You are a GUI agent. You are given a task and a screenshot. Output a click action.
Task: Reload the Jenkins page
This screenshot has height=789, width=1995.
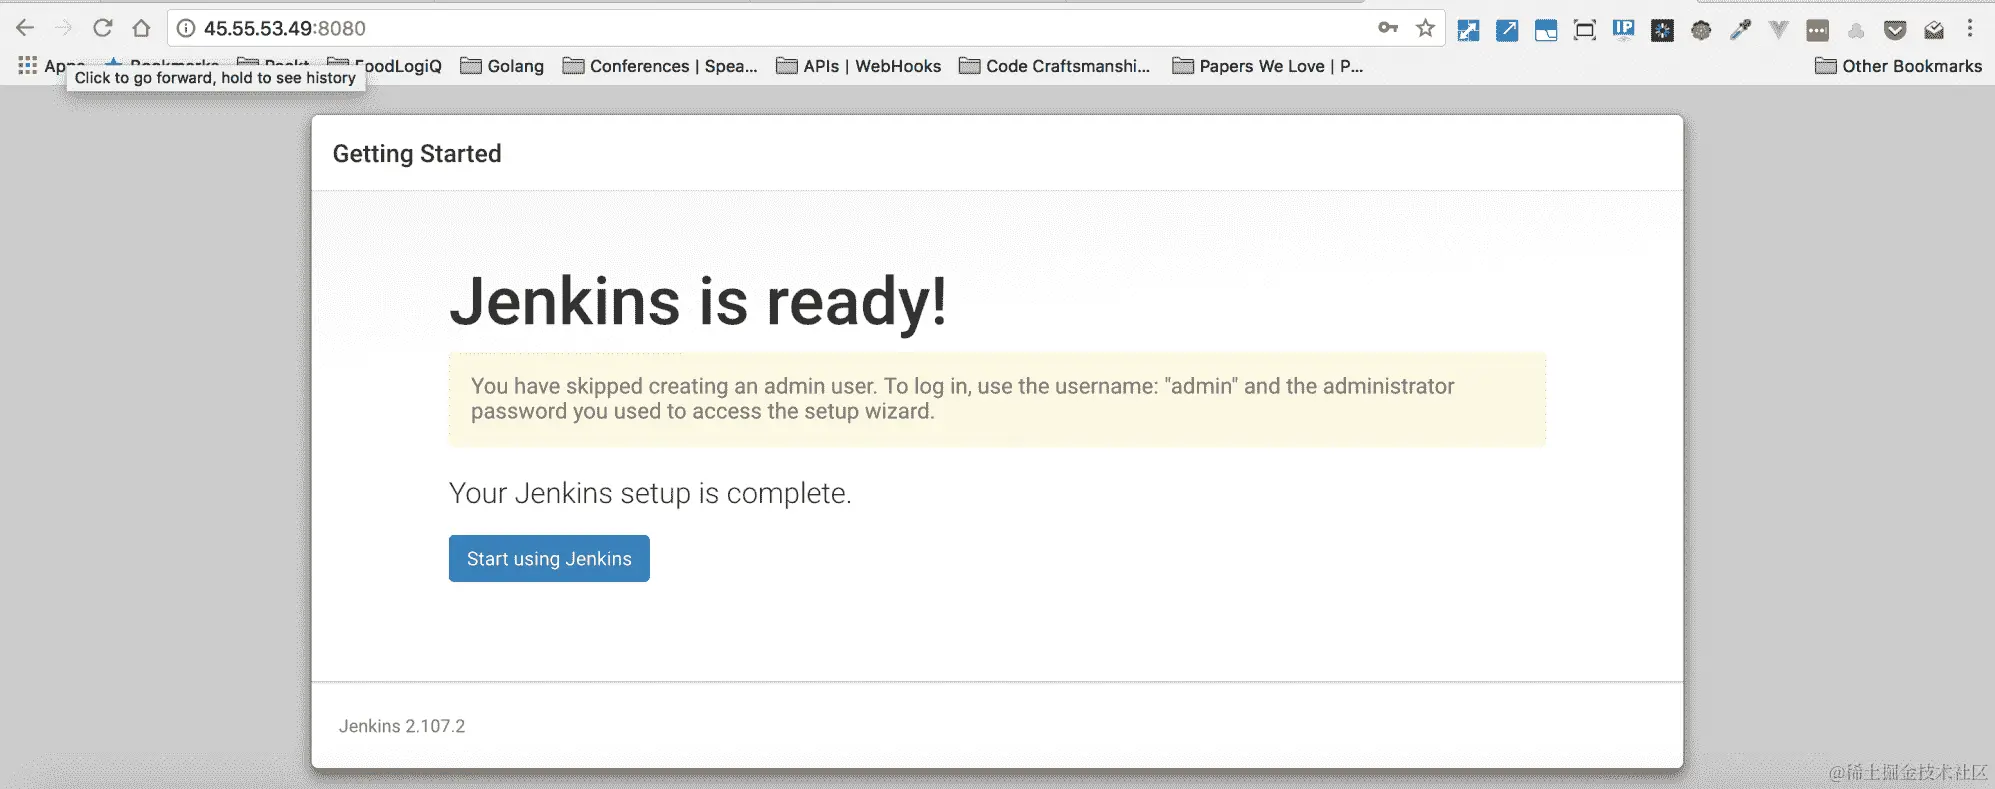pyautogui.click(x=102, y=28)
